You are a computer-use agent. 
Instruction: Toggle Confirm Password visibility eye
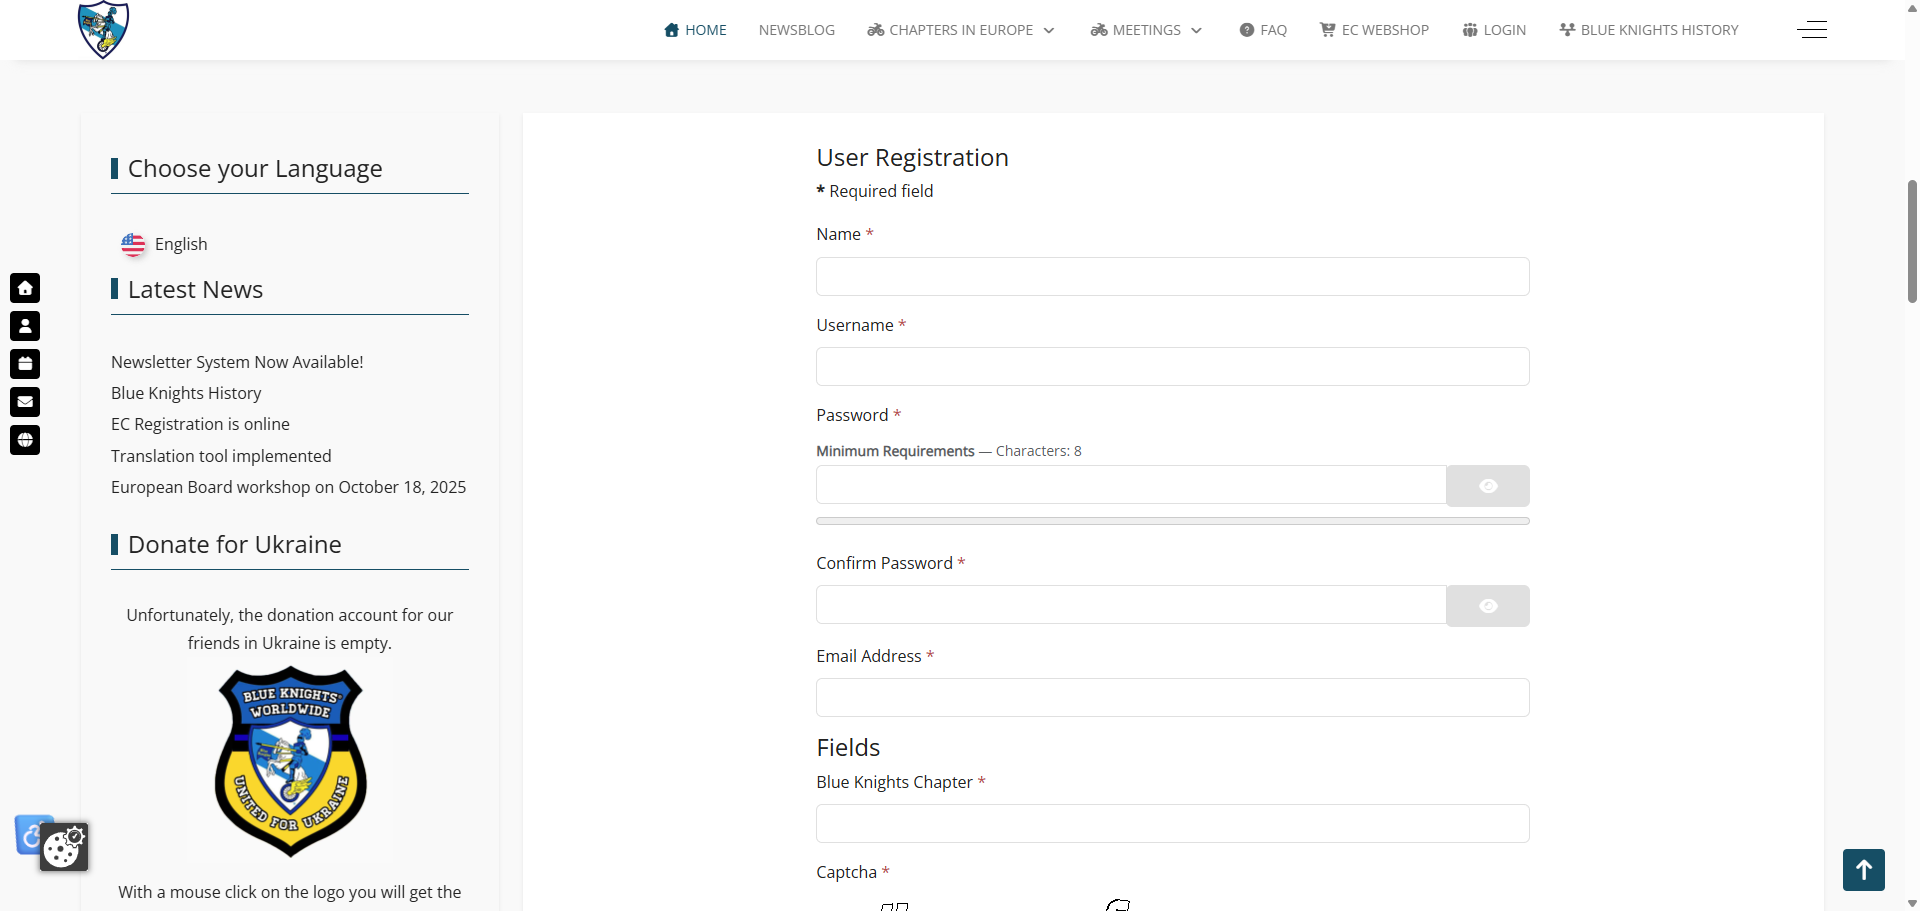click(1487, 606)
